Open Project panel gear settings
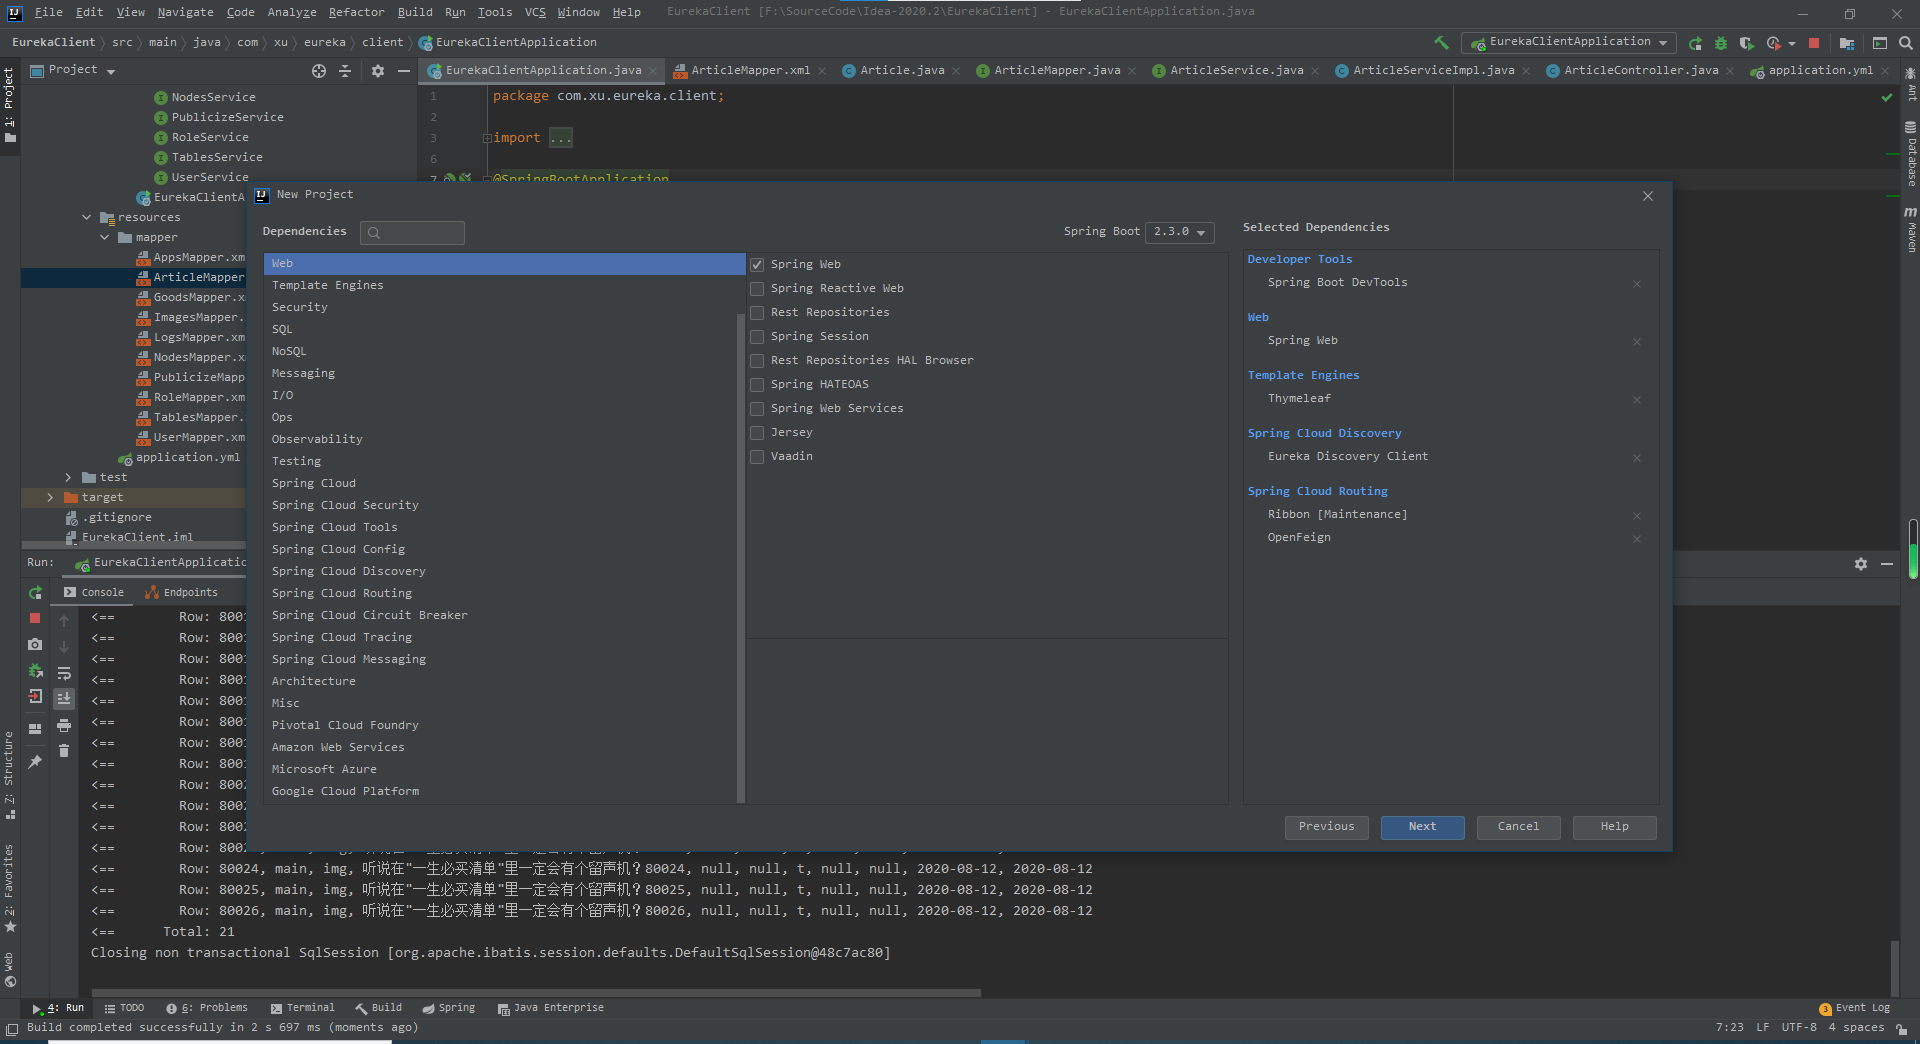This screenshot has width=1920, height=1044. pyautogui.click(x=377, y=71)
